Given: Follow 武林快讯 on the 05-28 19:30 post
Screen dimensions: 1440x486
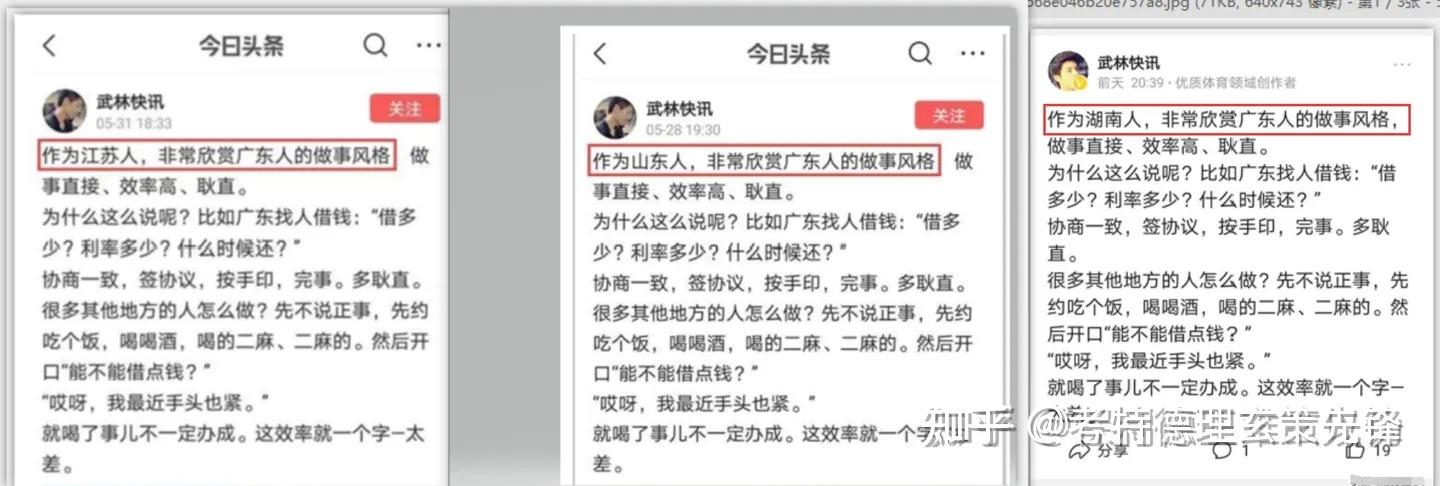Looking at the screenshot, I should [949, 116].
